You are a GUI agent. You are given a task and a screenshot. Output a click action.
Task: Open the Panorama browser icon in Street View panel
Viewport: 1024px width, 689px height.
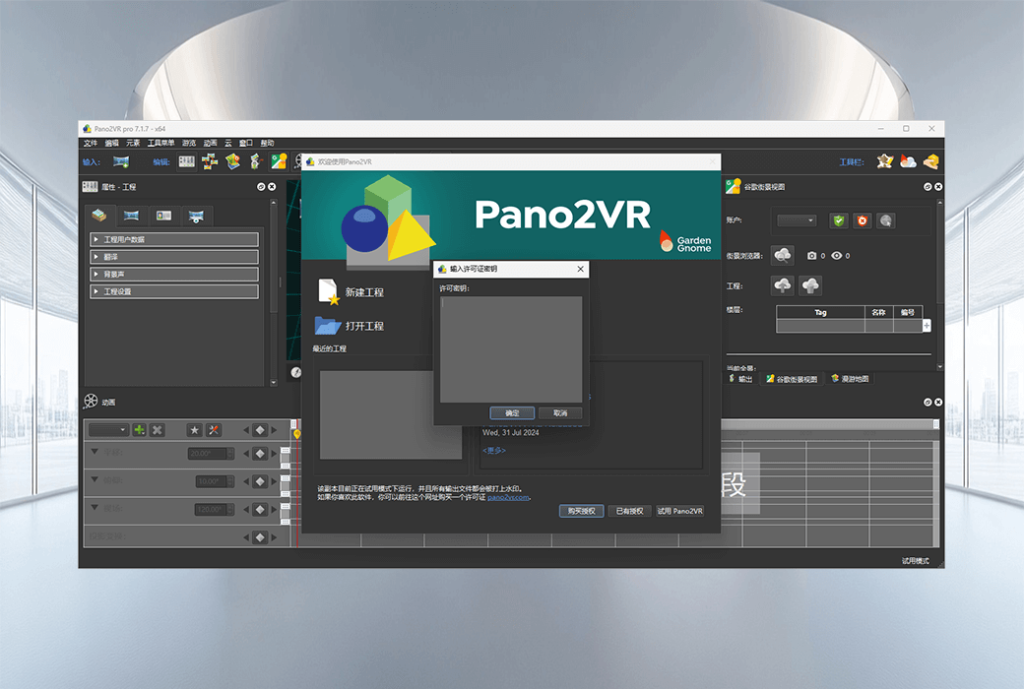[x=782, y=256]
